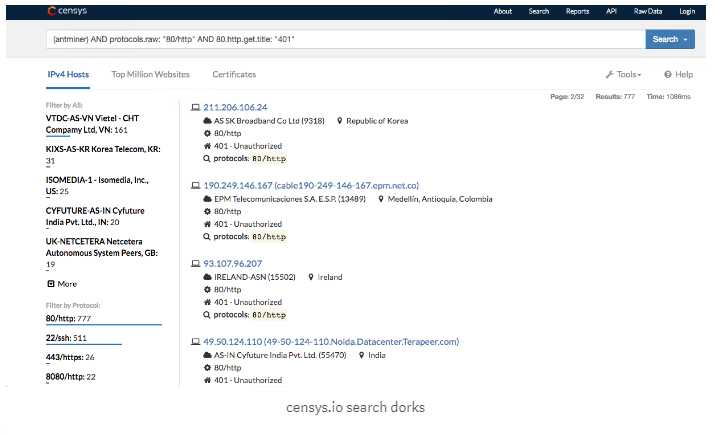Open the Search nav item

click(538, 11)
